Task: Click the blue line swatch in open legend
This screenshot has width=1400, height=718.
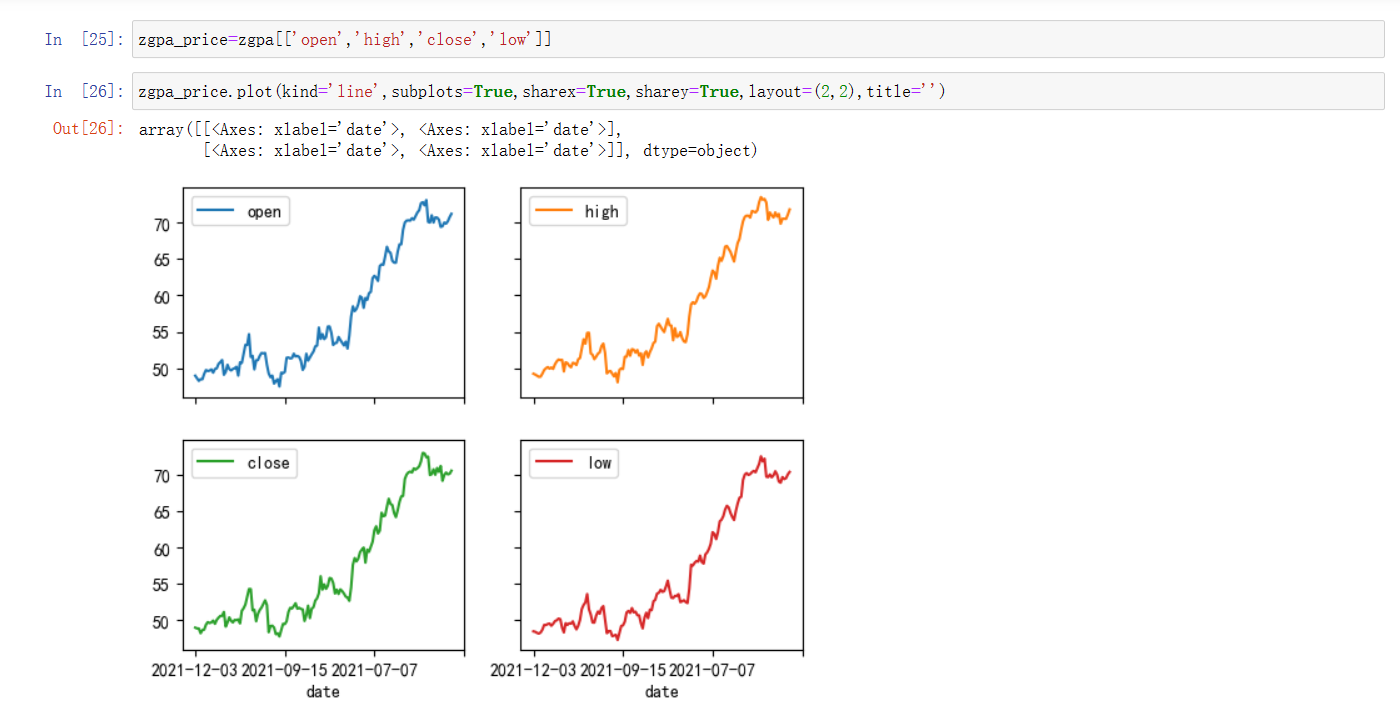Action: coord(215,211)
